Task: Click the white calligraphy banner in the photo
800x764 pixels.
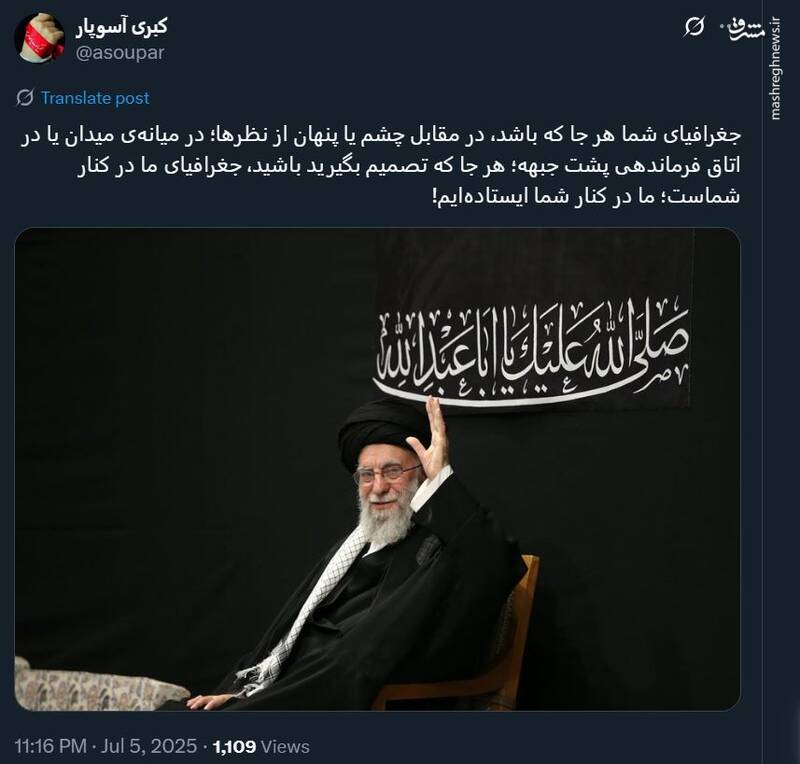Action: coord(531,350)
